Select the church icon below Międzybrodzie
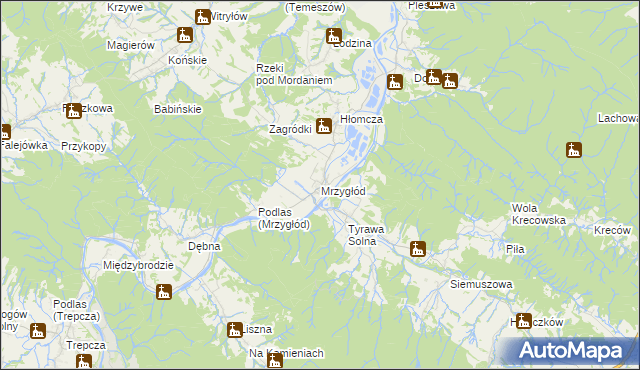Image resolution: width=640 pixels, height=370 pixels. click(x=164, y=292)
